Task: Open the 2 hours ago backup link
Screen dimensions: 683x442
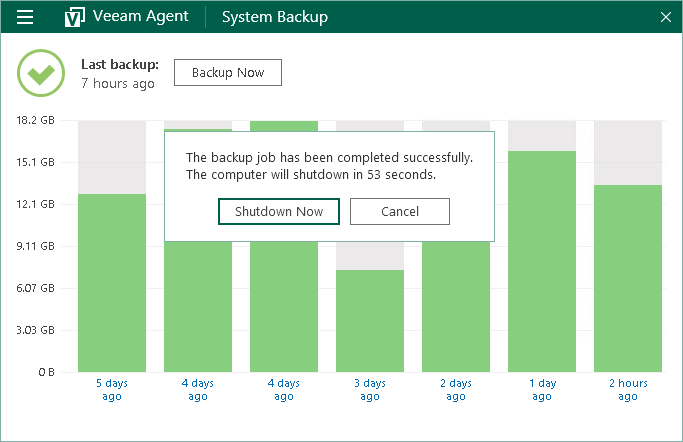Action: (x=628, y=390)
